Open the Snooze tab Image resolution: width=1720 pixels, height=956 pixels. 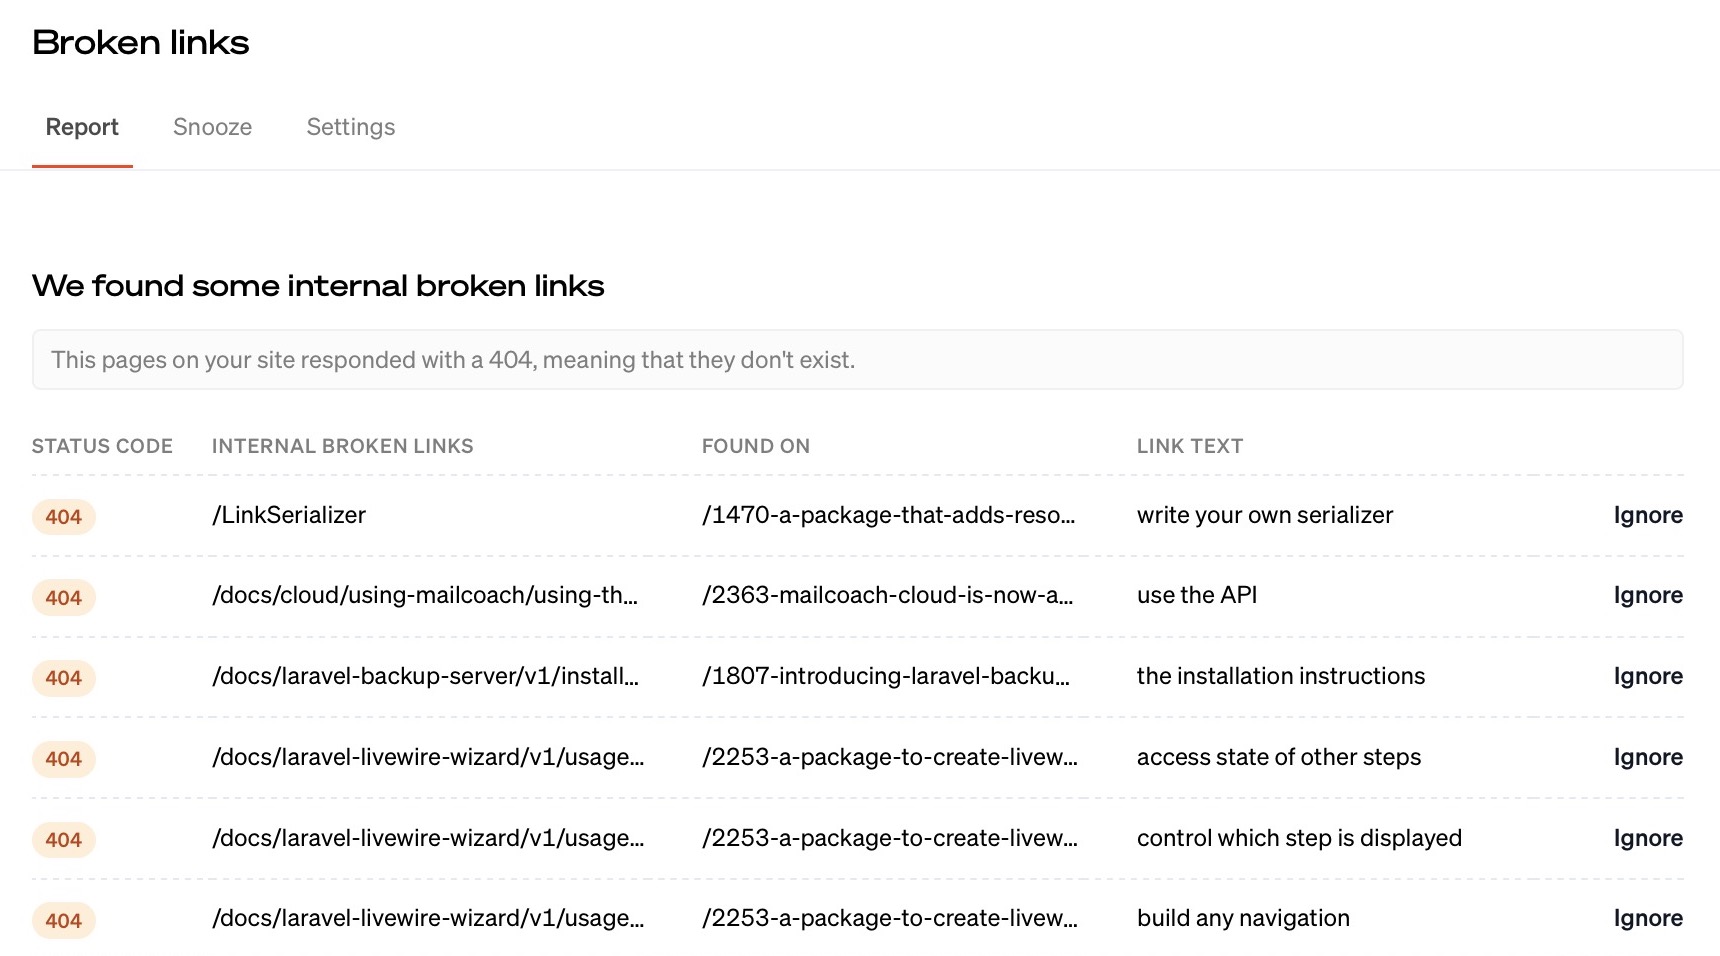(212, 127)
